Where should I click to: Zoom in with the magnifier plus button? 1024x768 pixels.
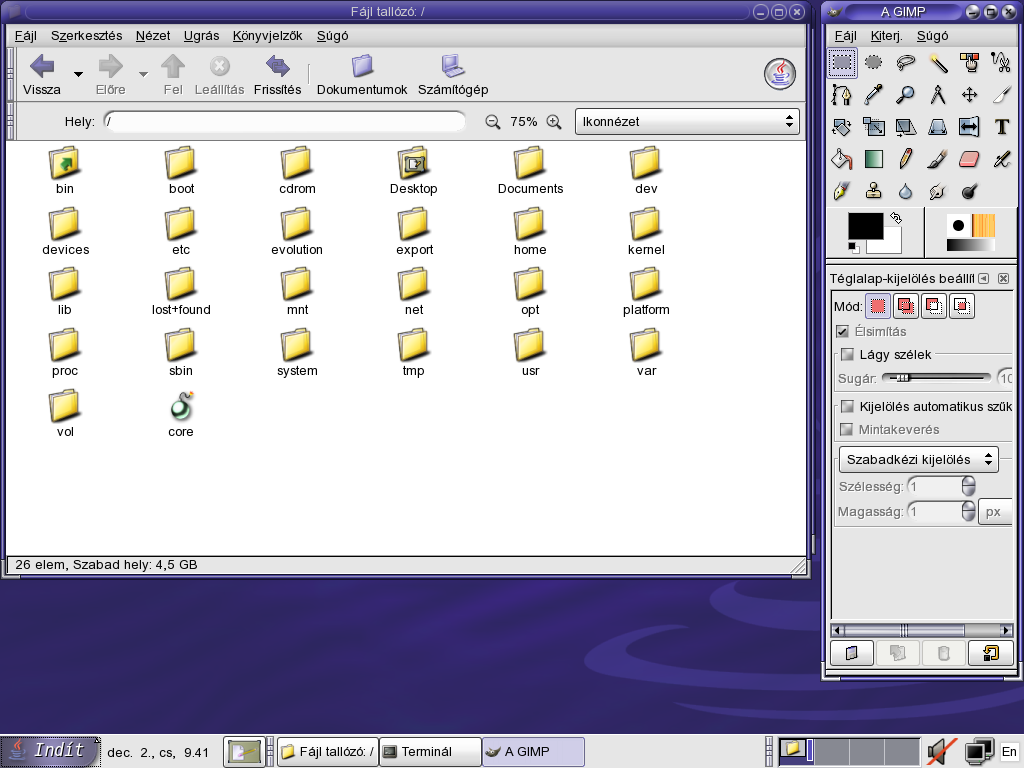click(554, 121)
